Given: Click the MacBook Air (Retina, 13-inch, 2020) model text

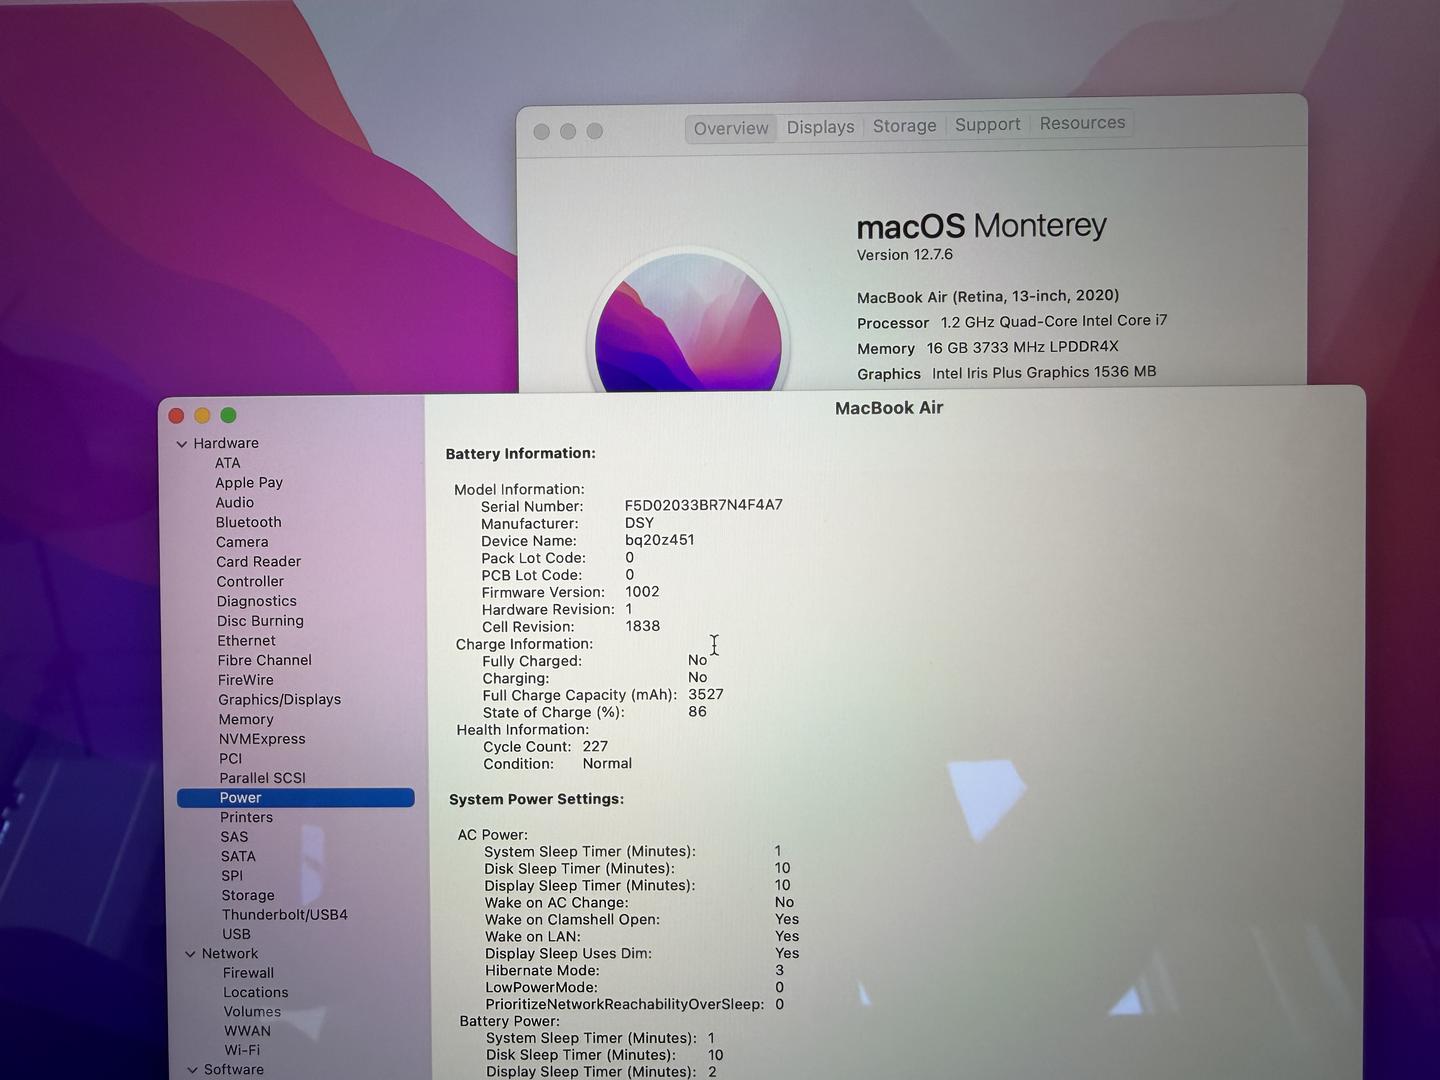Looking at the screenshot, I should (988, 296).
